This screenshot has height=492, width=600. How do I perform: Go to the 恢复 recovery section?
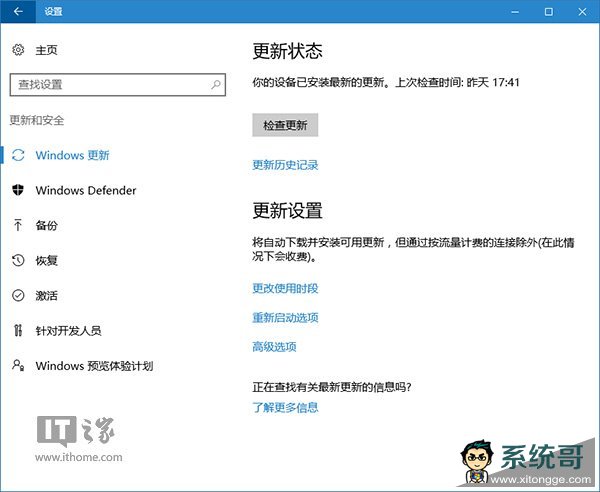(46, 261)
